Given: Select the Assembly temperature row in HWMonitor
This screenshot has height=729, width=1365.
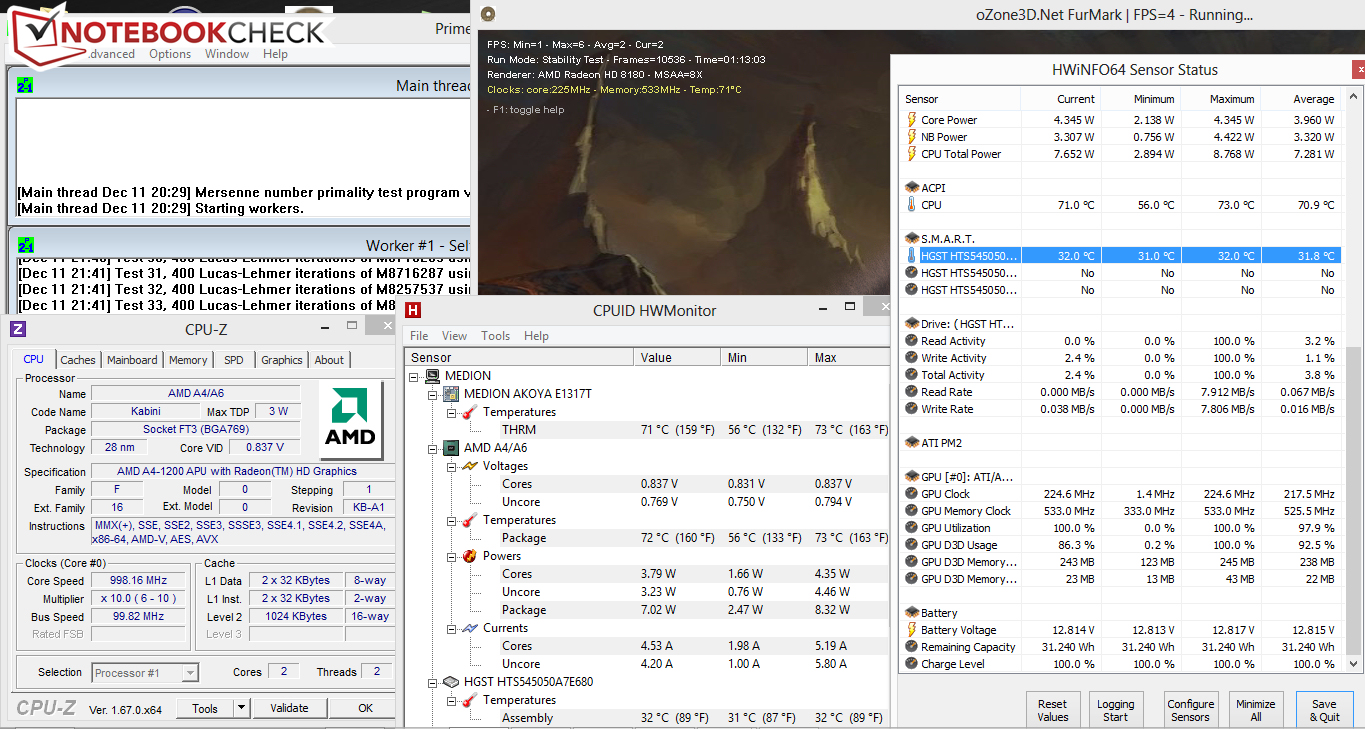Looking at the screenshot, I should pos(648,718).
